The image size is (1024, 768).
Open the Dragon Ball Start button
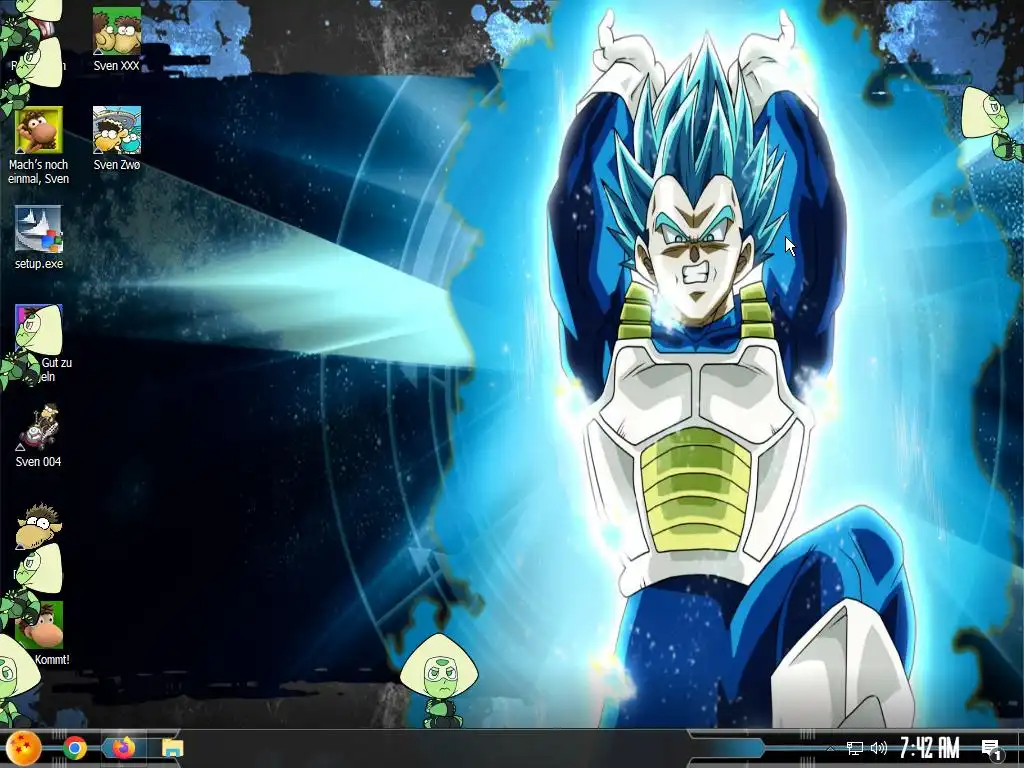(24, 748)
